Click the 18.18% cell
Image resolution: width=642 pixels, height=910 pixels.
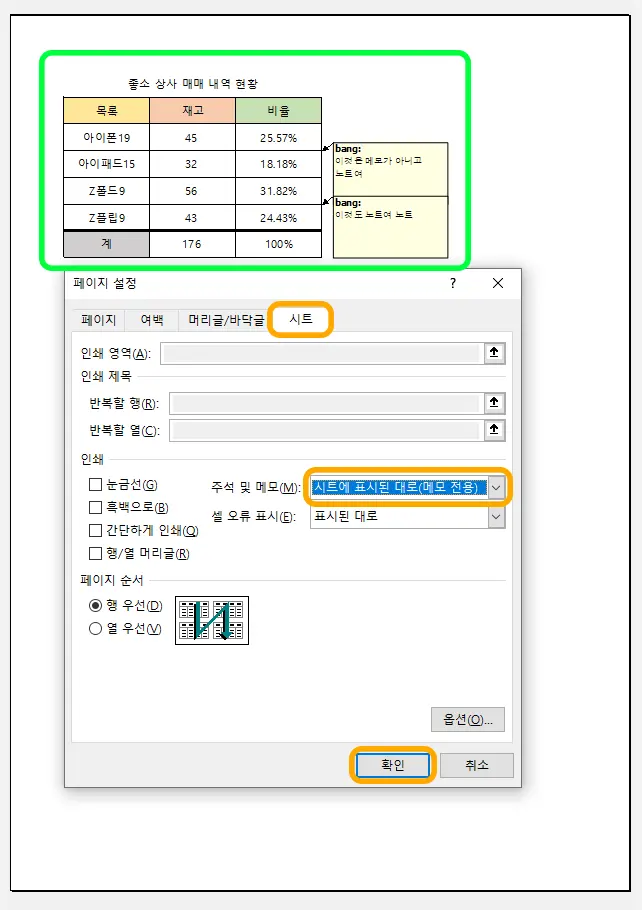(279, 164)
